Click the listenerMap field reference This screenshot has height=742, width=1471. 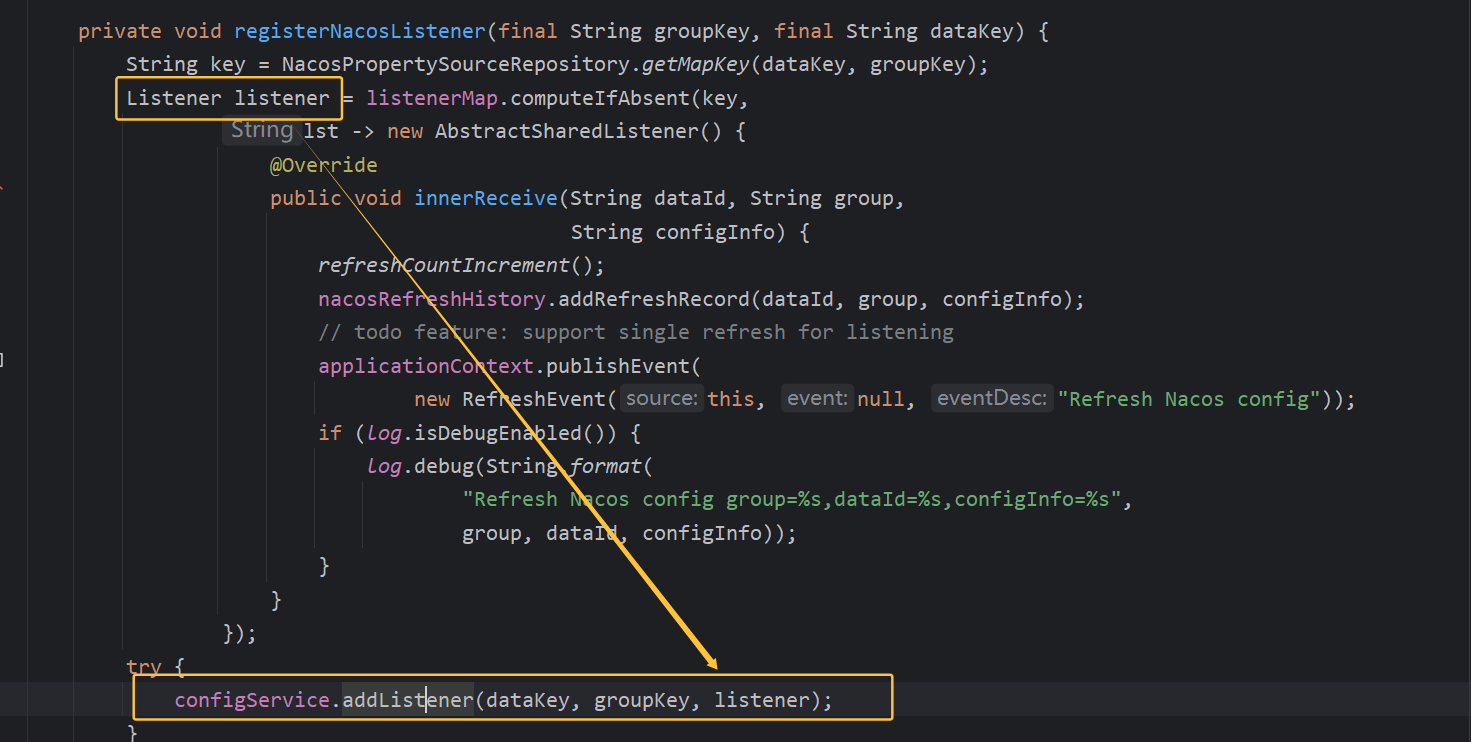[432, 98]
